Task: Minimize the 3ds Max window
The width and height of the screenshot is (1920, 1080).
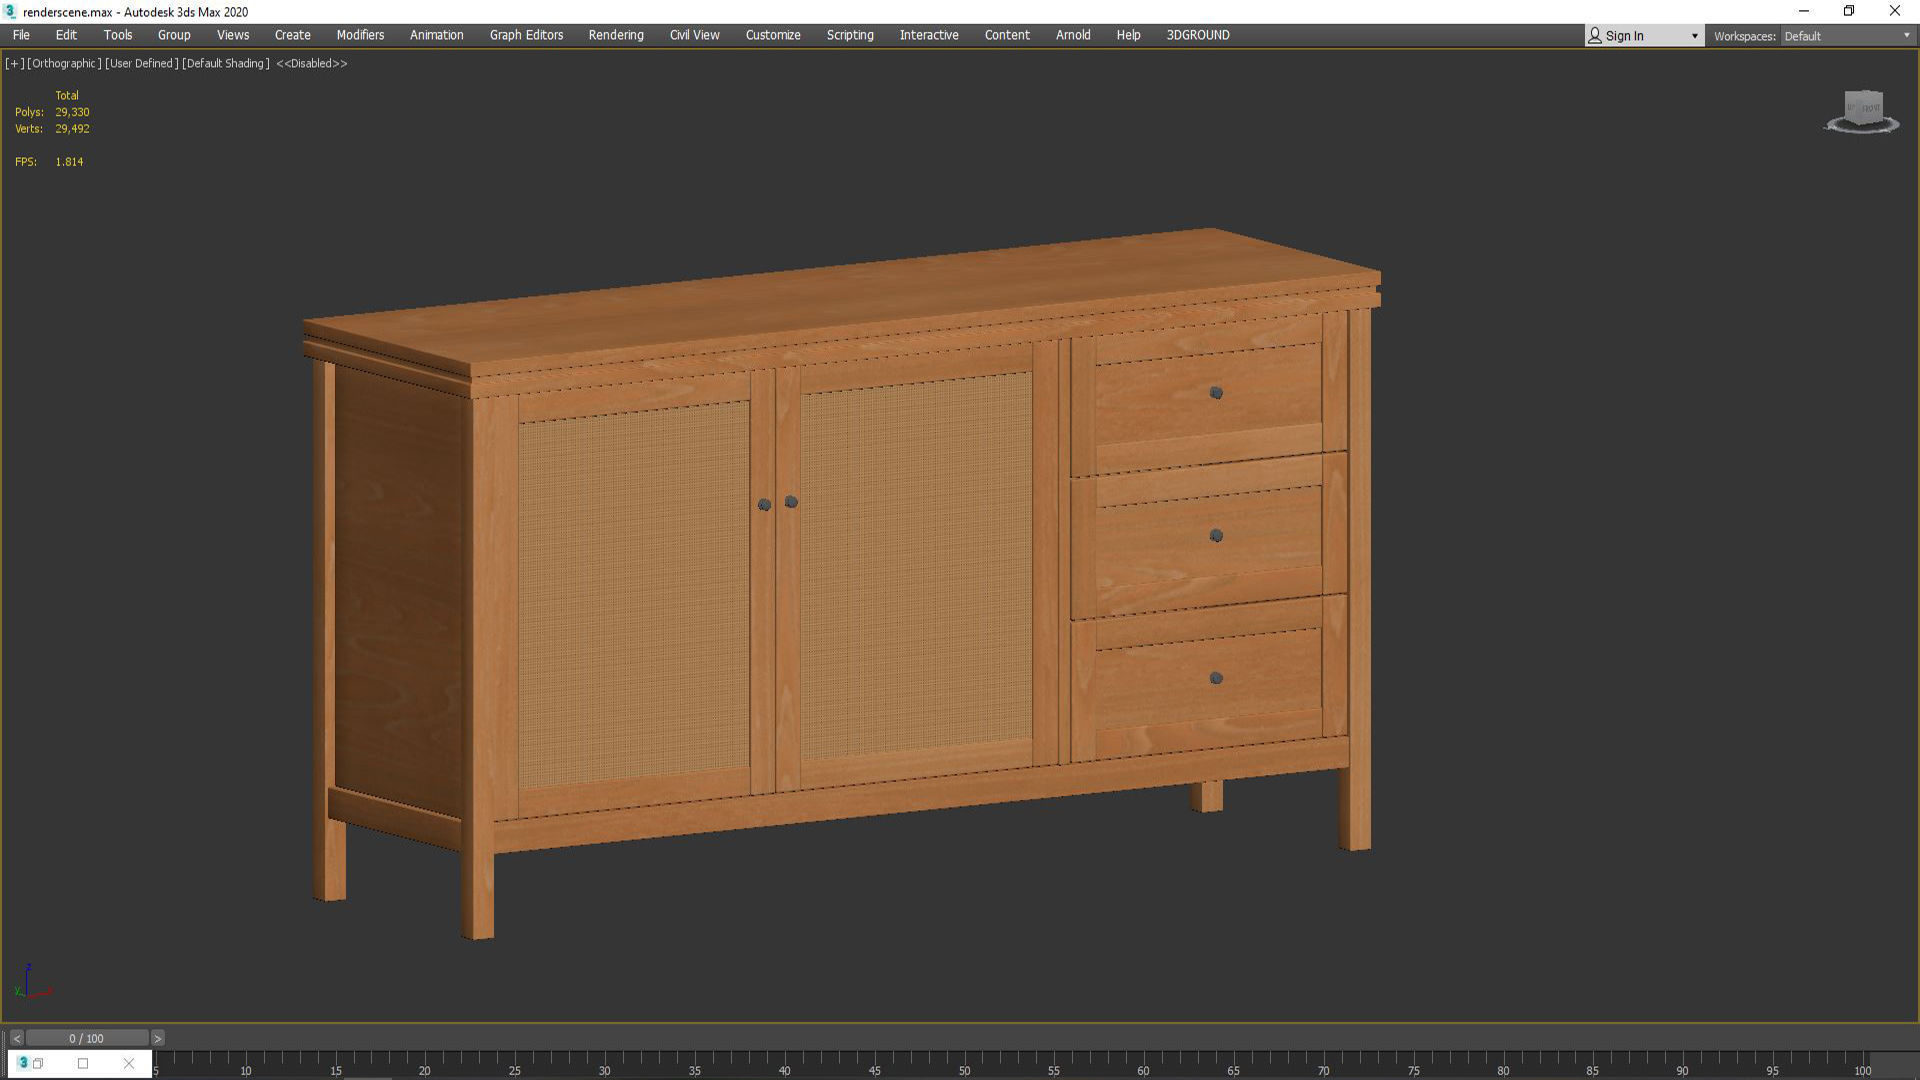Action: (1804, 11)
